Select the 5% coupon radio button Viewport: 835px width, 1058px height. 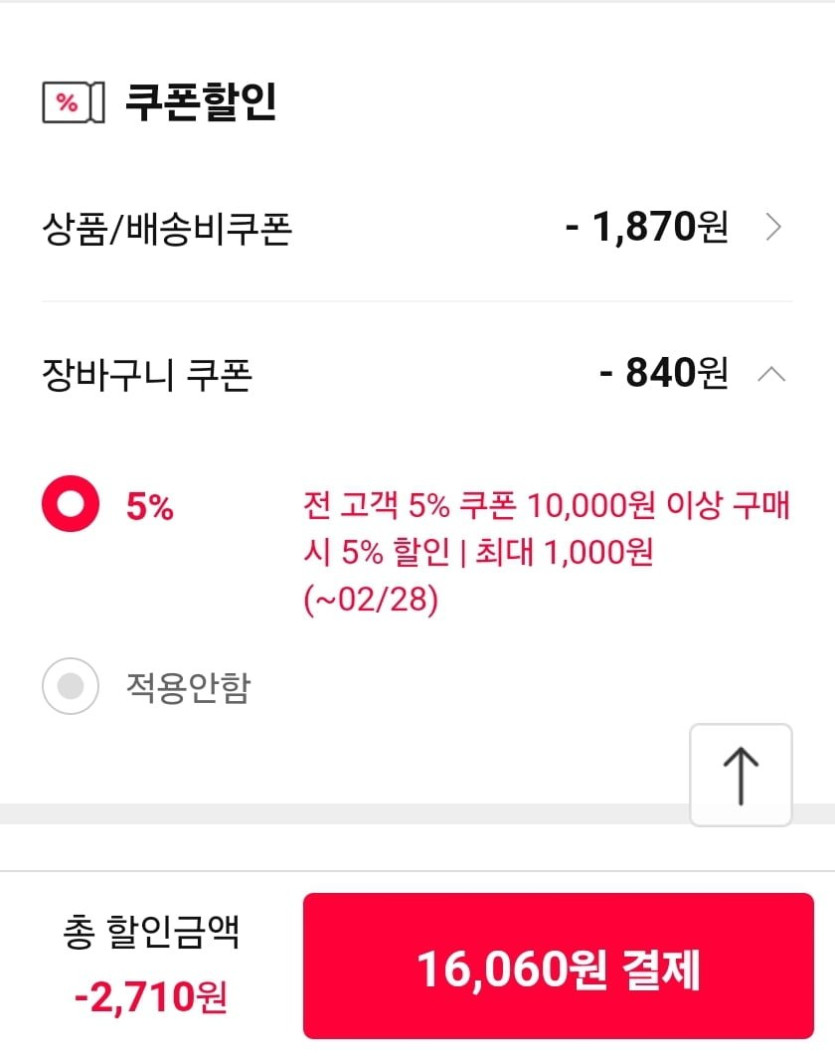click(70, 505)
